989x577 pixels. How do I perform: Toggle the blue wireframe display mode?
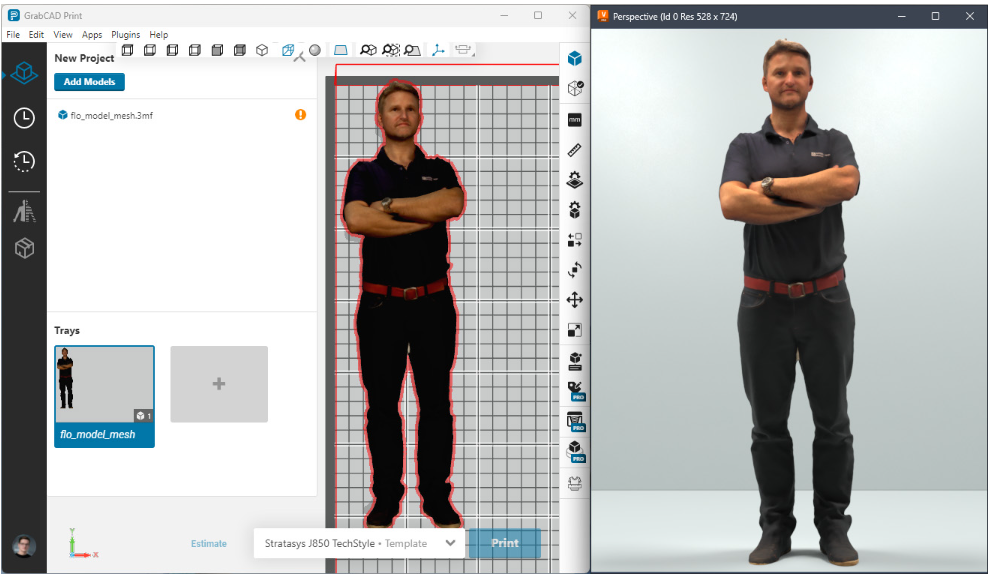(288, 50)
